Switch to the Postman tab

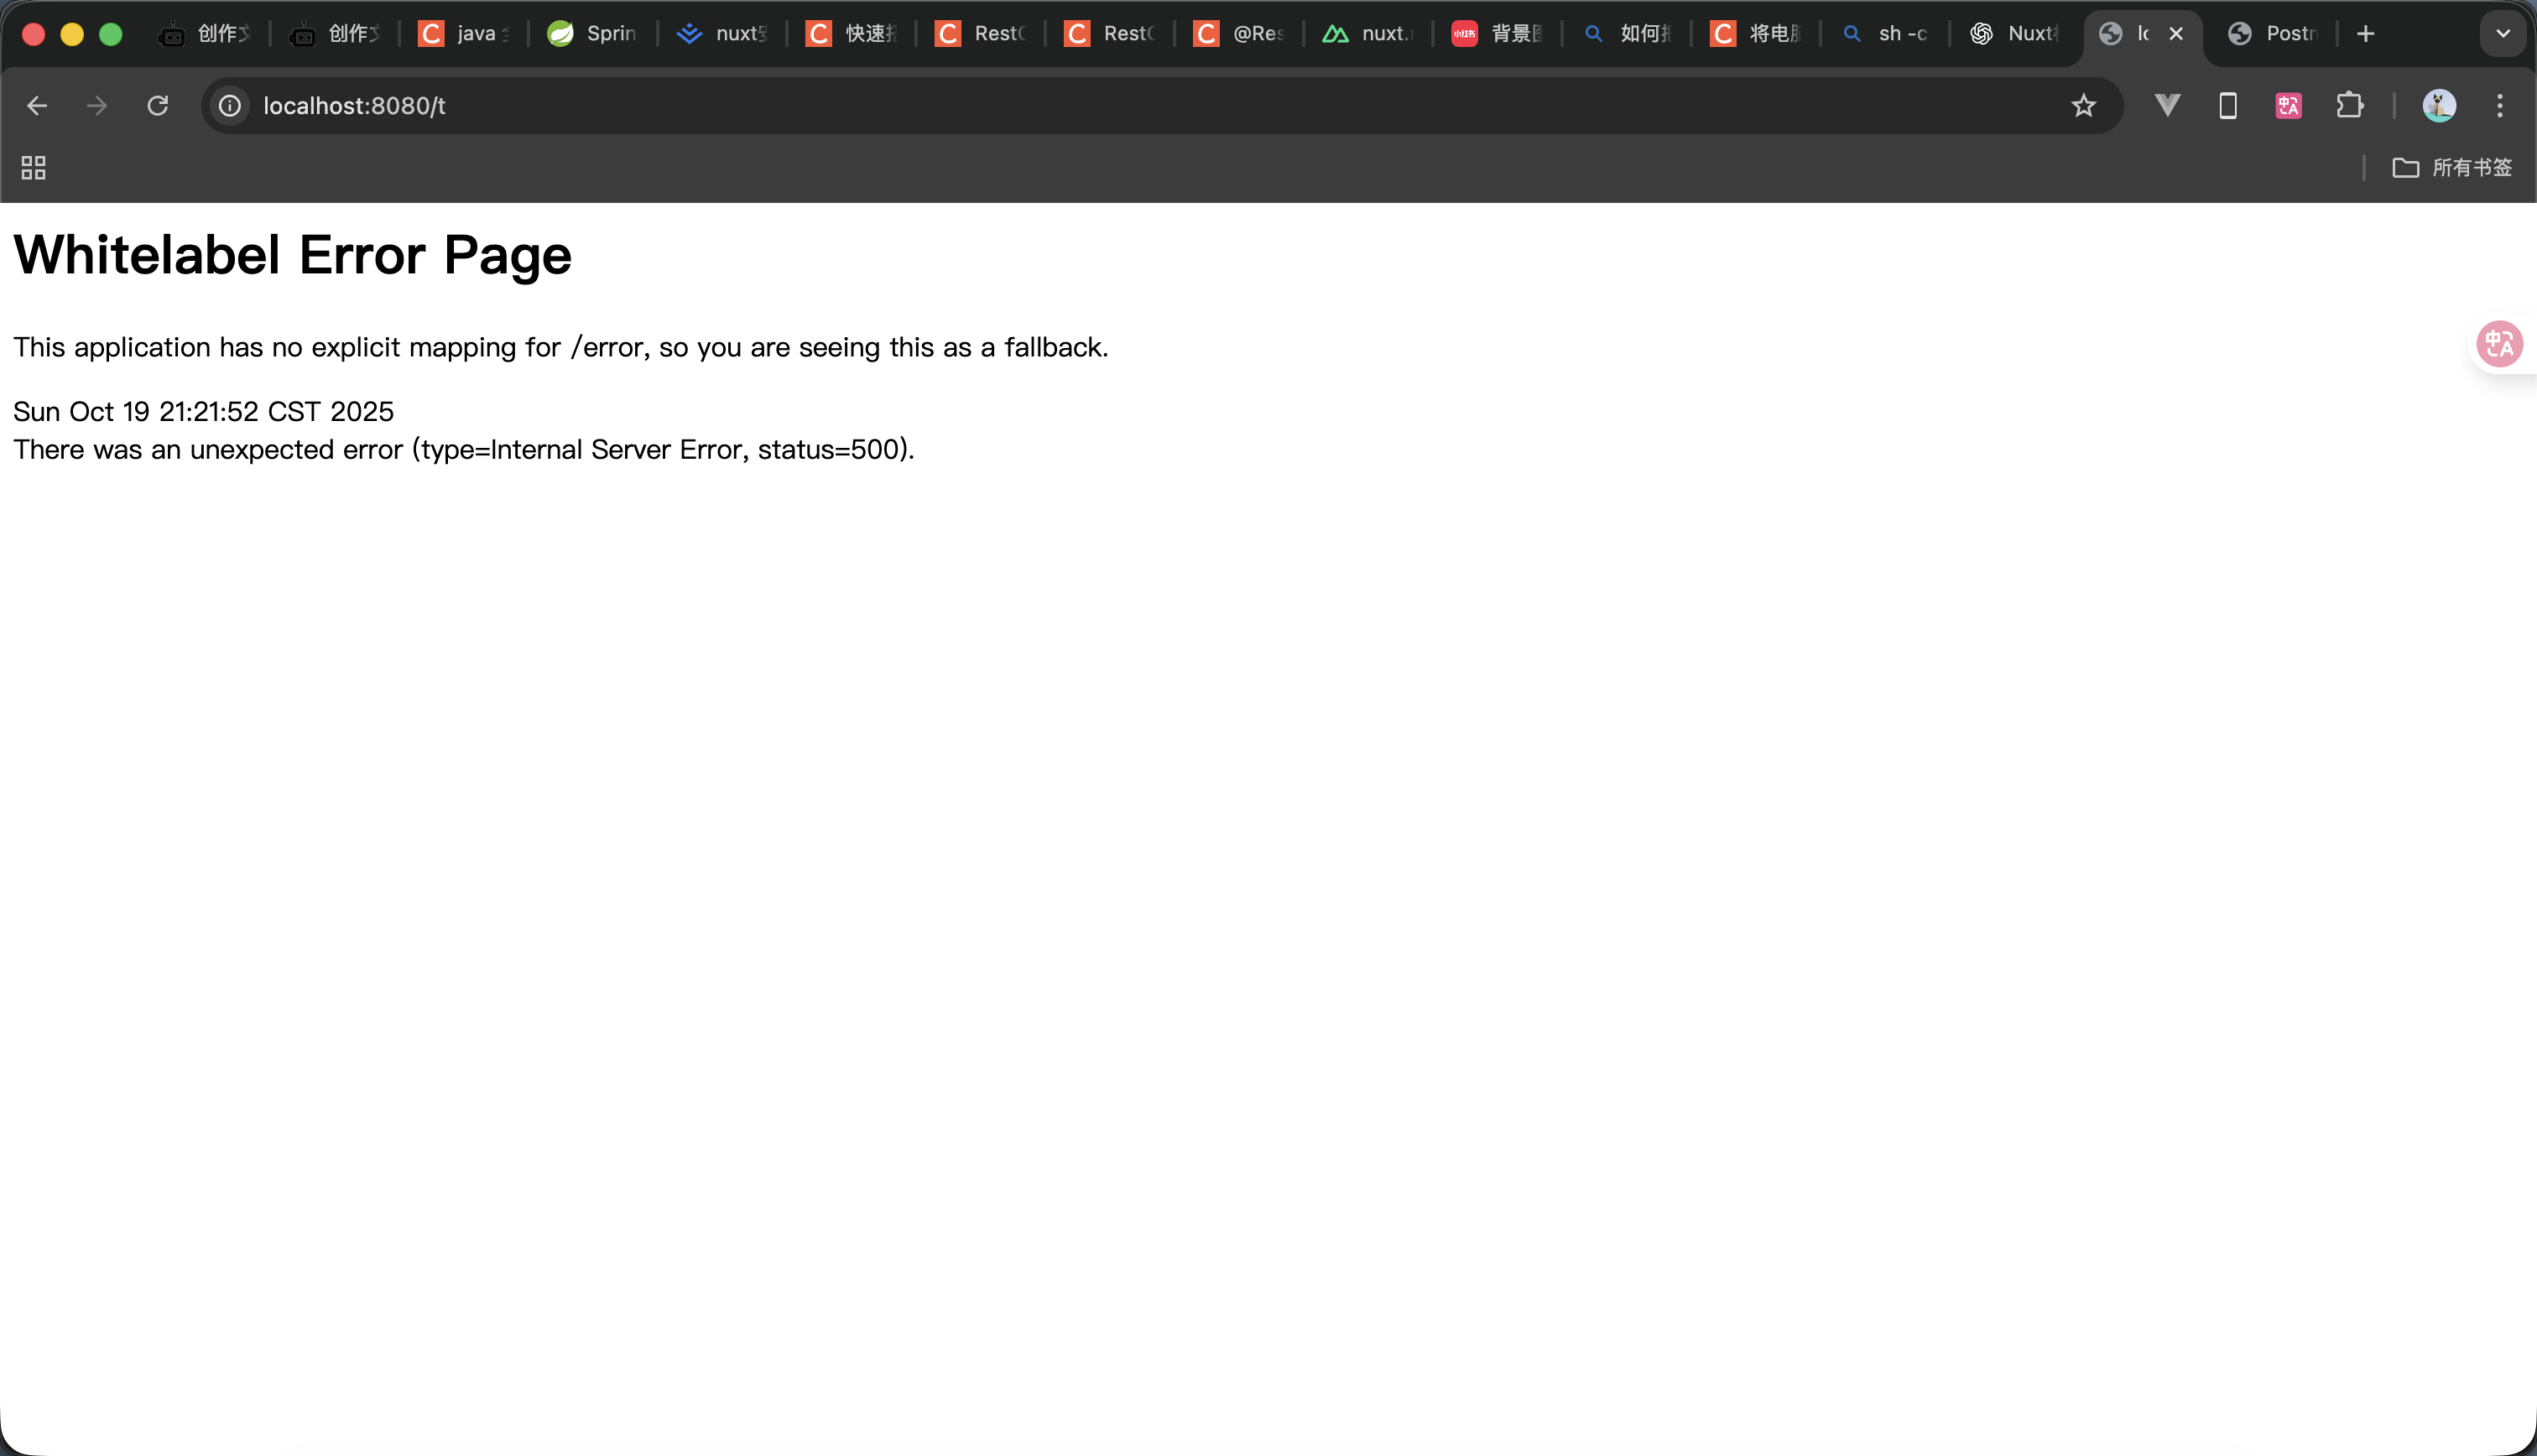click(x=2272, y=34)
